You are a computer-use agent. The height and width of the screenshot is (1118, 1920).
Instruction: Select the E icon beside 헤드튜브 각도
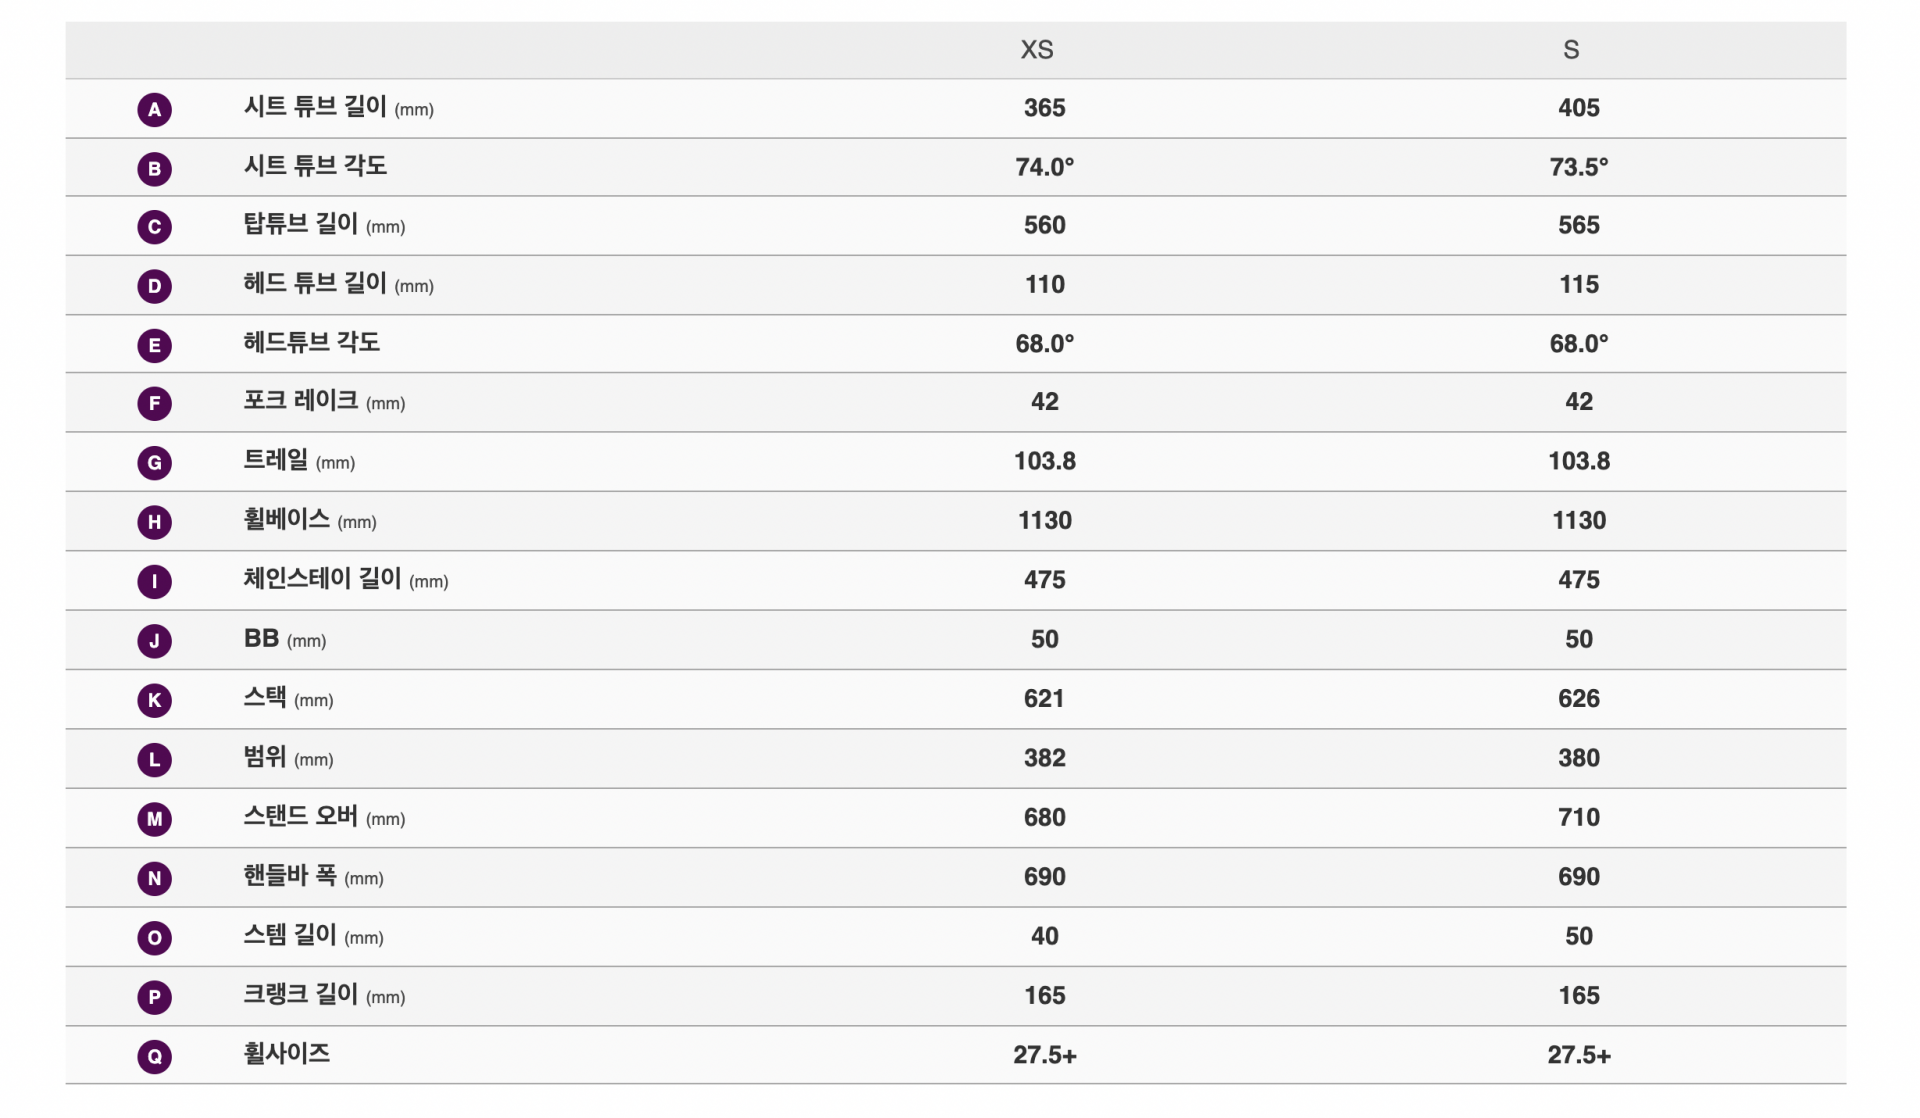pos(154,345)
